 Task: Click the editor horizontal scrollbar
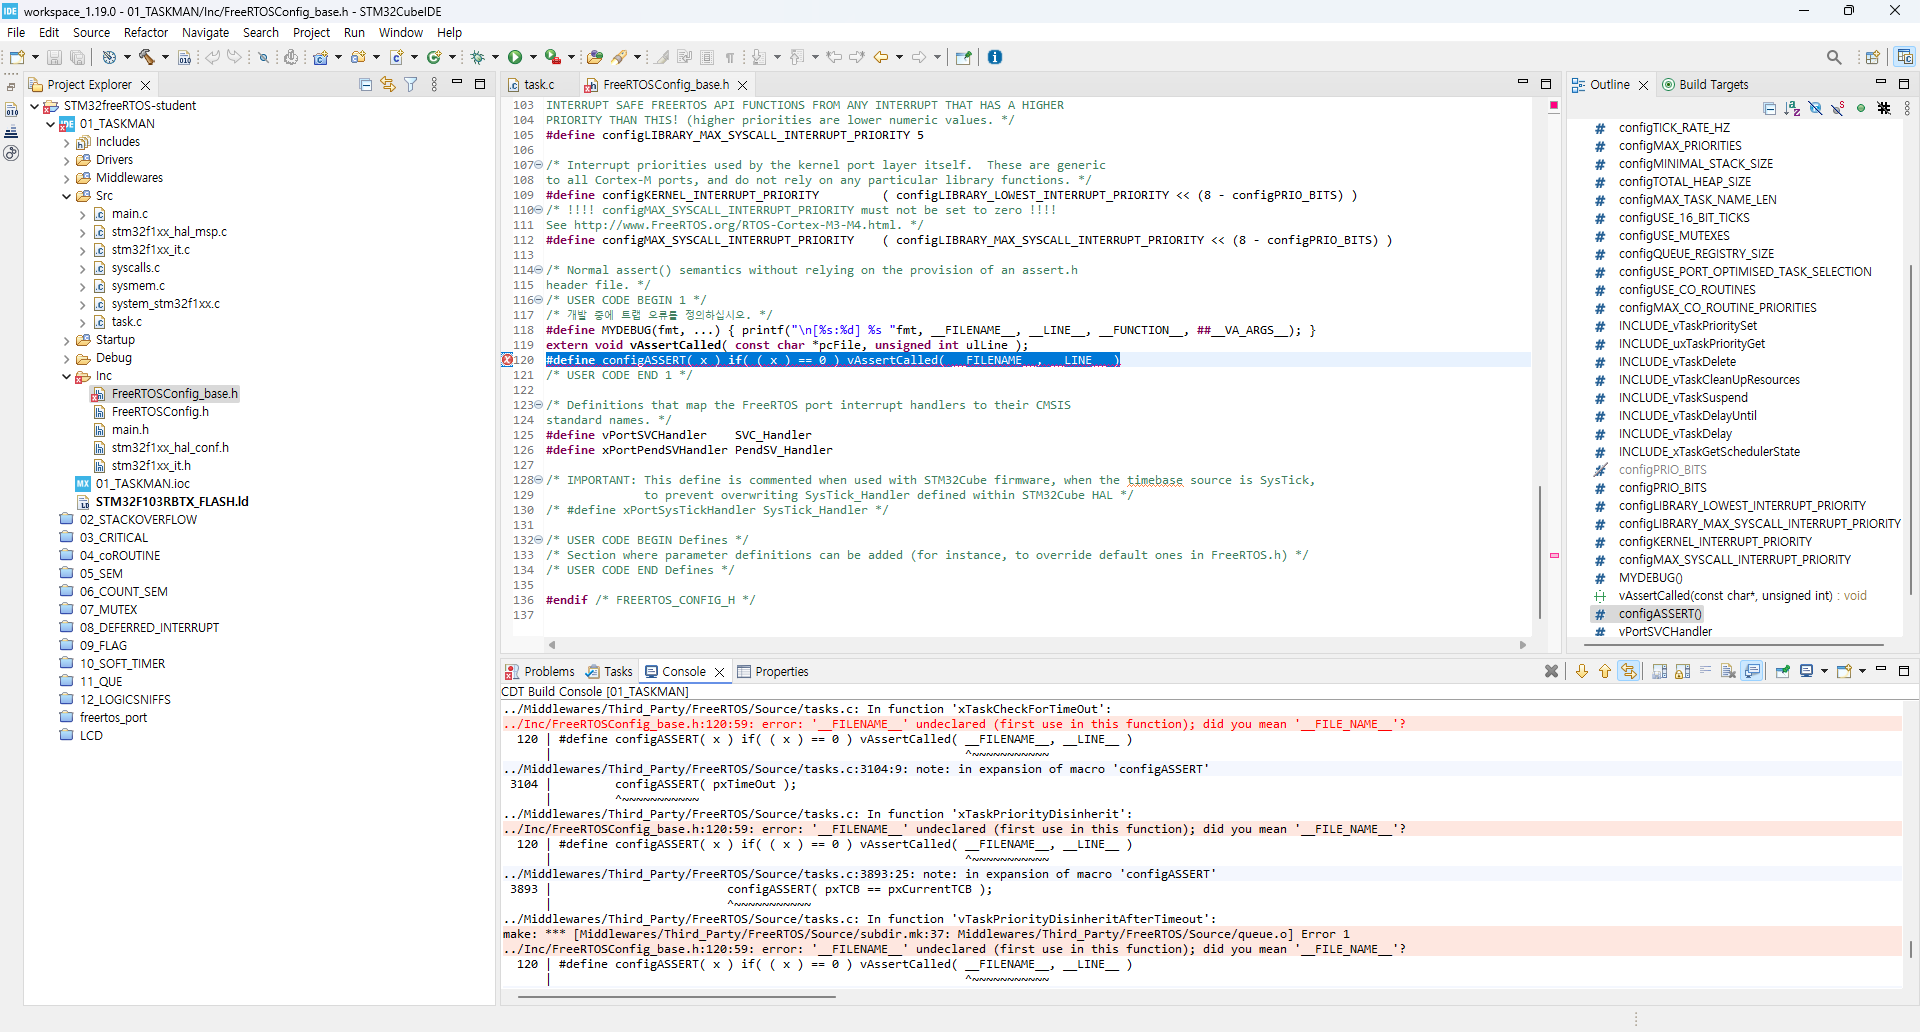tap(1035, 645)
